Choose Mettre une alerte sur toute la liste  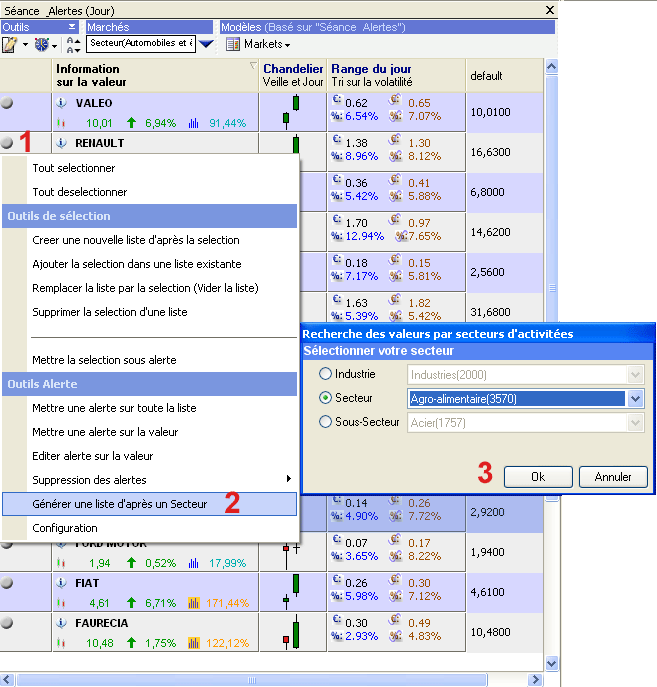(149, 408)
